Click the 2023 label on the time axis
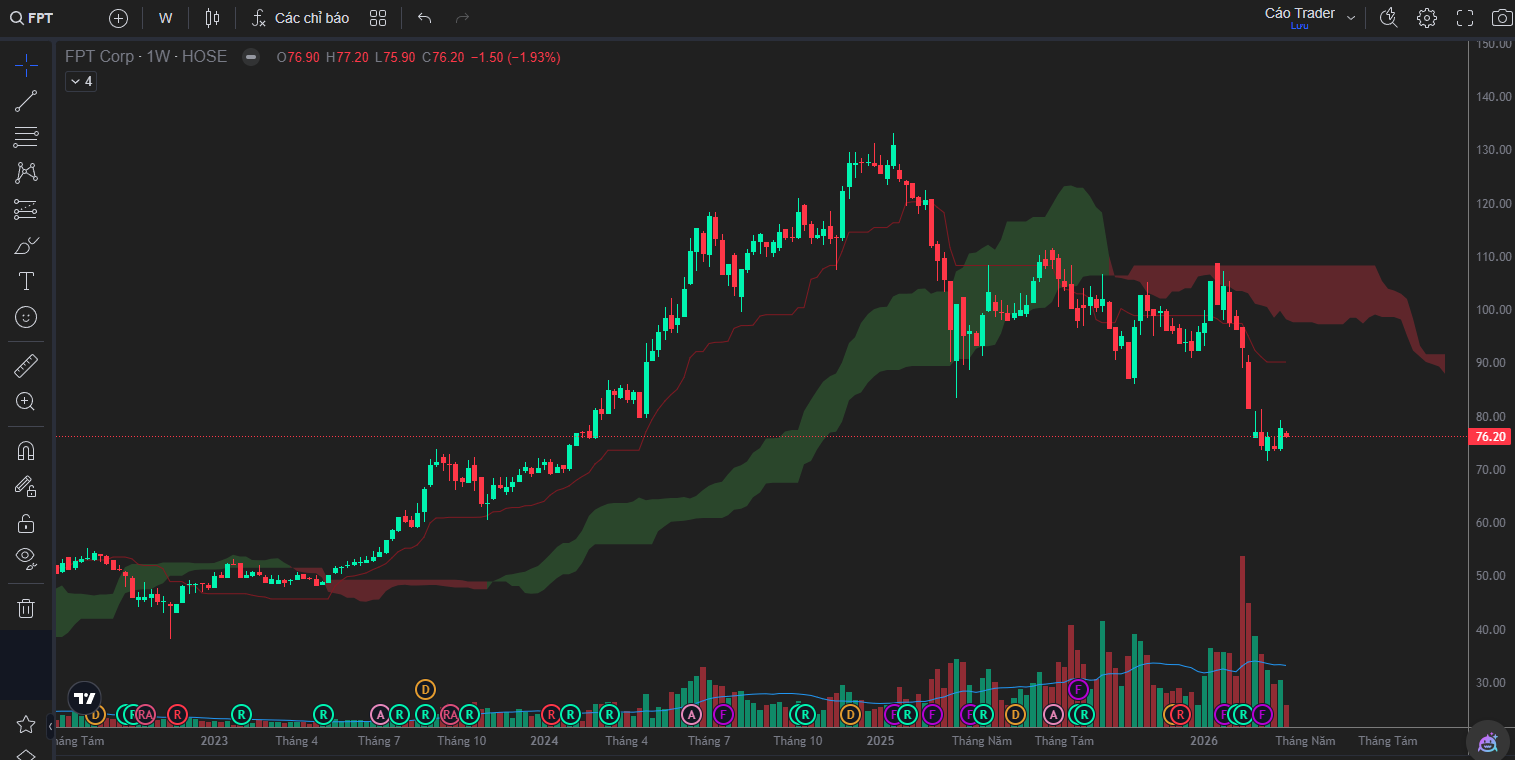The image size is (1515, 760). click(214, 741)
